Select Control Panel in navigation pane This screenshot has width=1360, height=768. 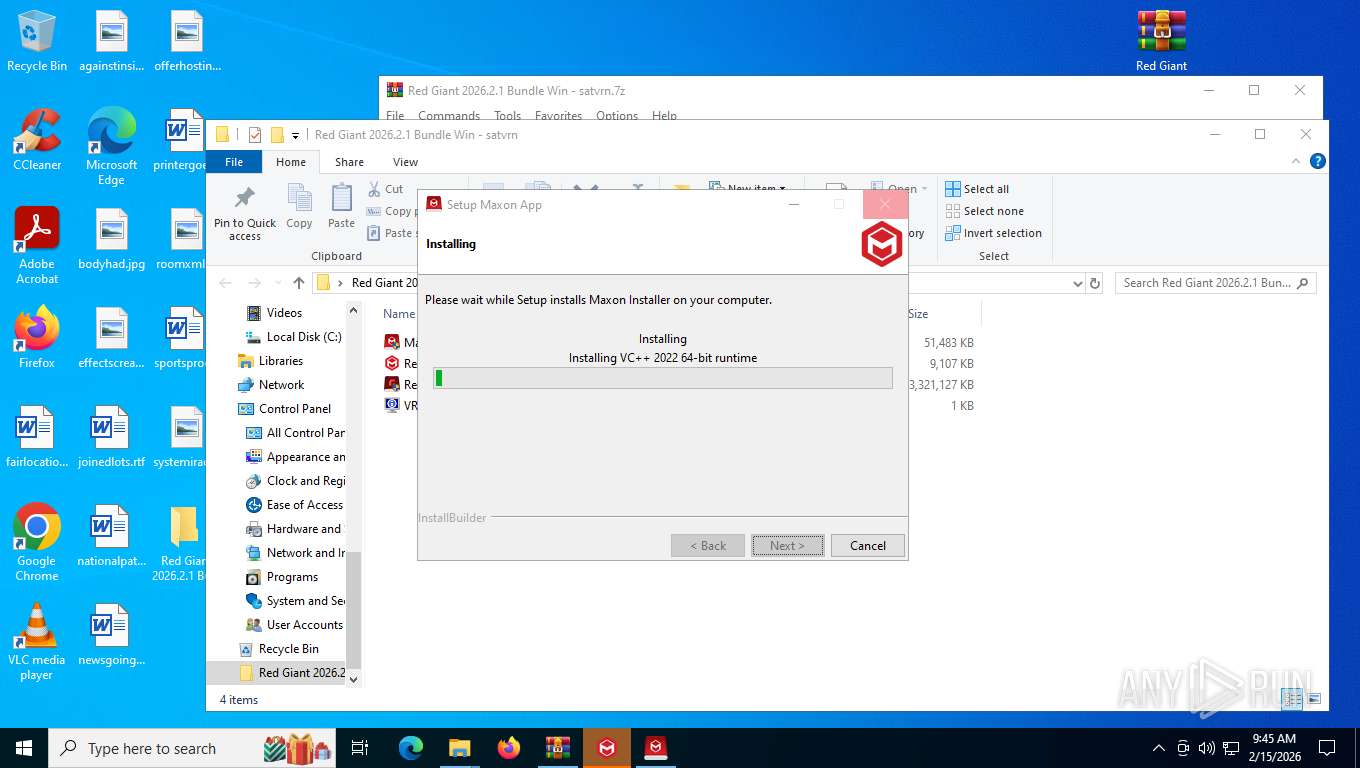point(295,409)
